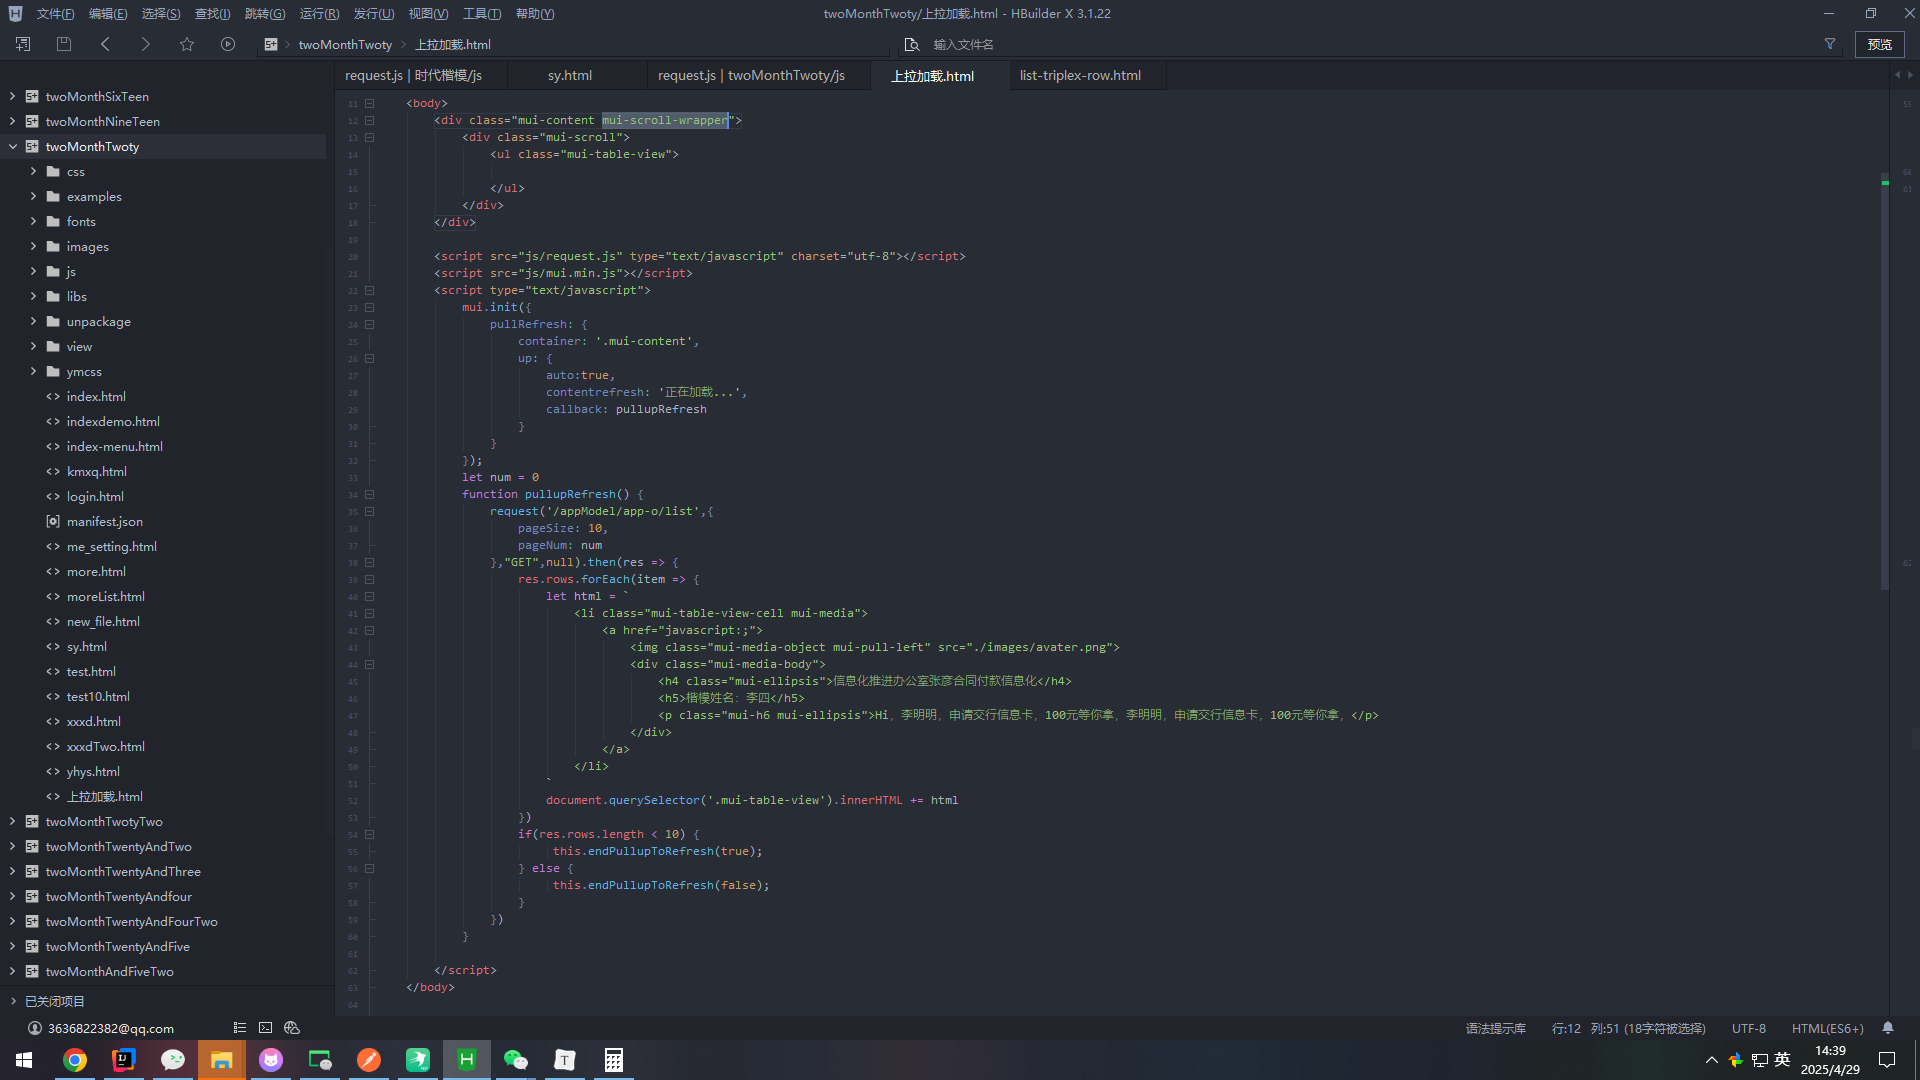Click the navigate back arrow icon
1920x1080 pixels.
click(x=105, y=44)
